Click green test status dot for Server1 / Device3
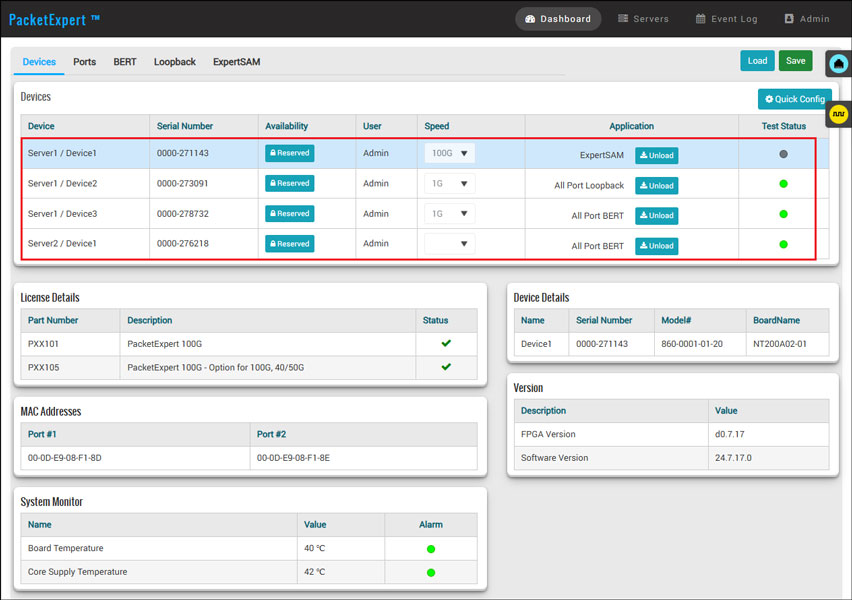852x600 pixels. pos(783,214)
